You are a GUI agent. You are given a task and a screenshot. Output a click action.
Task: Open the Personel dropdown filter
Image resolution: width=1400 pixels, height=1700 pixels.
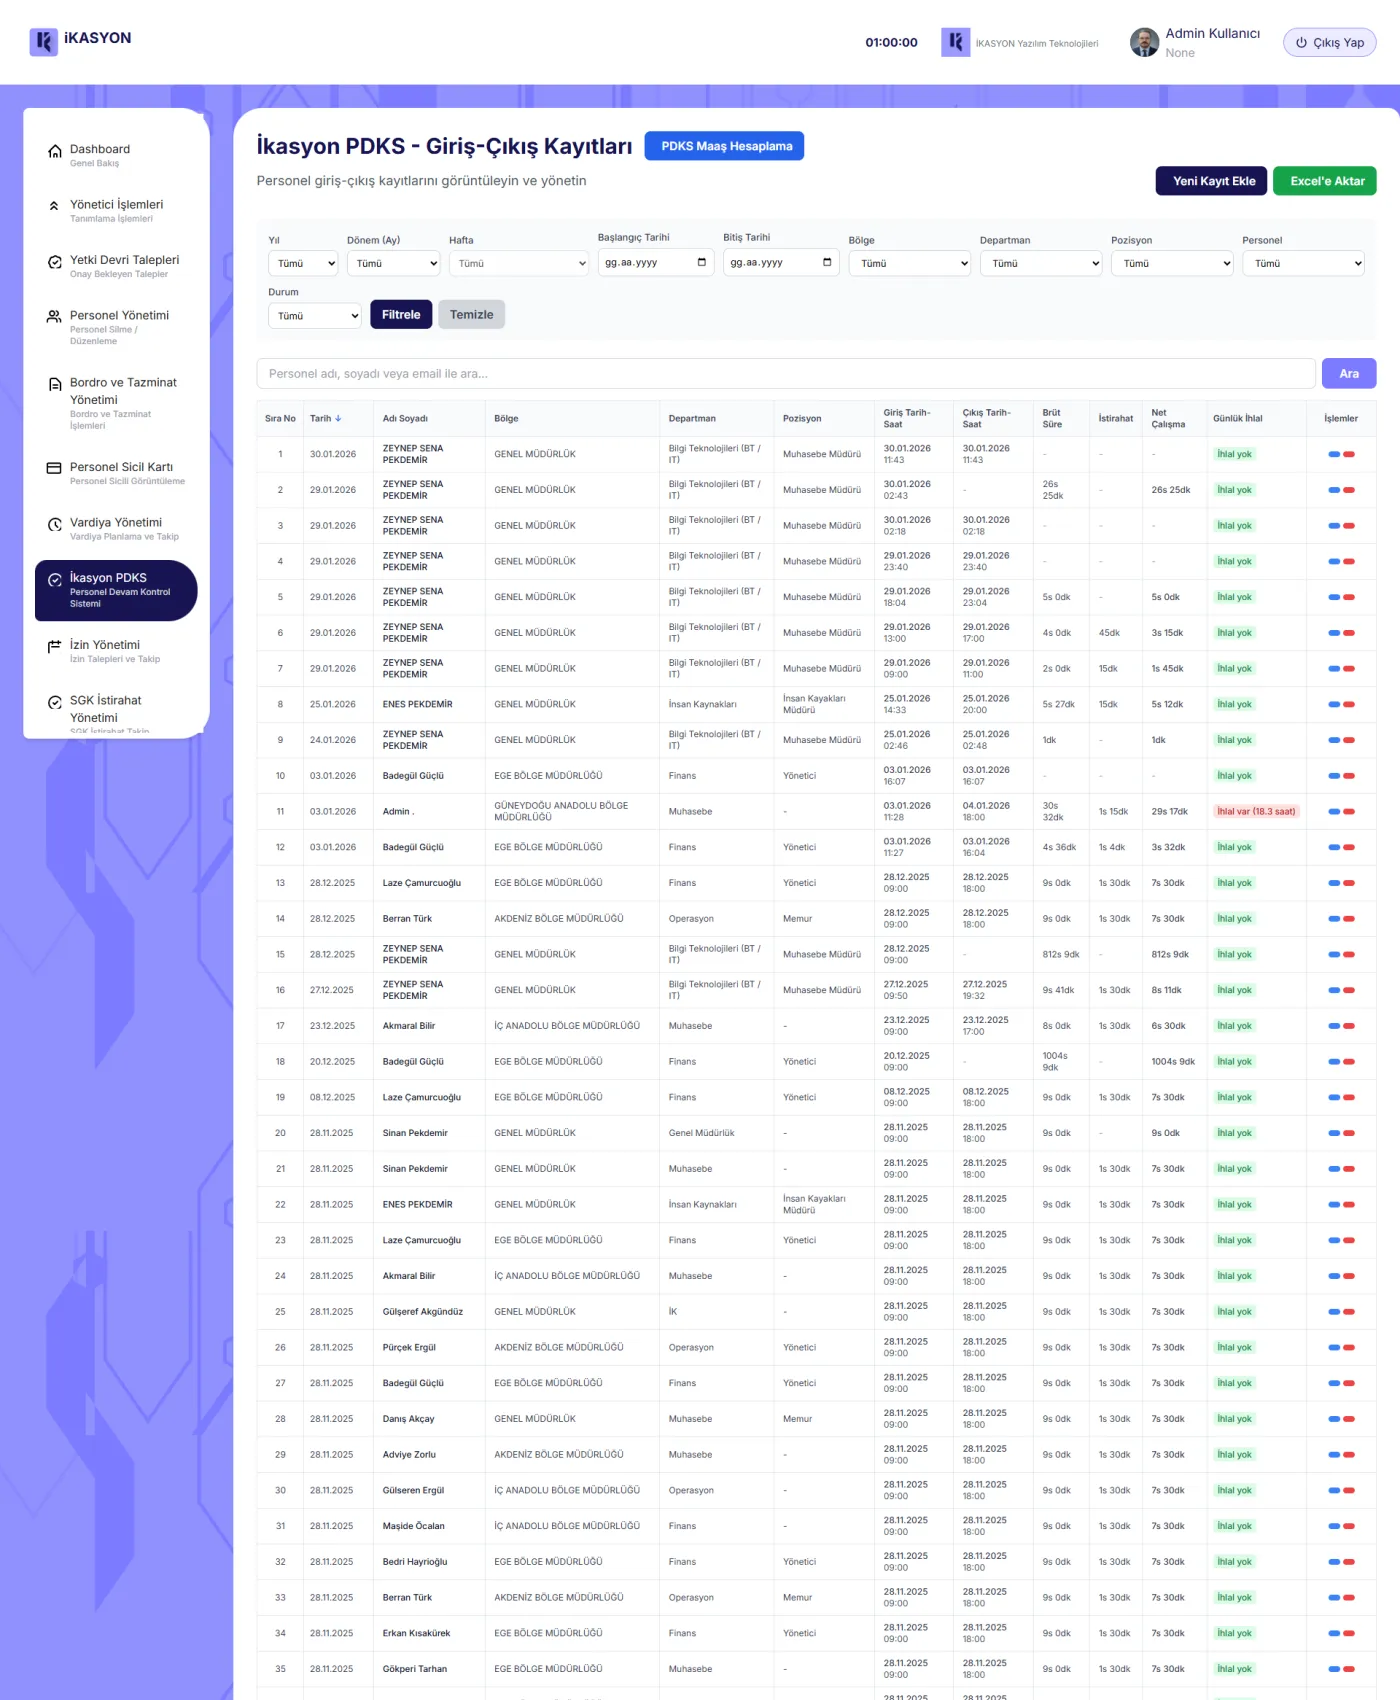(1303, 263)
